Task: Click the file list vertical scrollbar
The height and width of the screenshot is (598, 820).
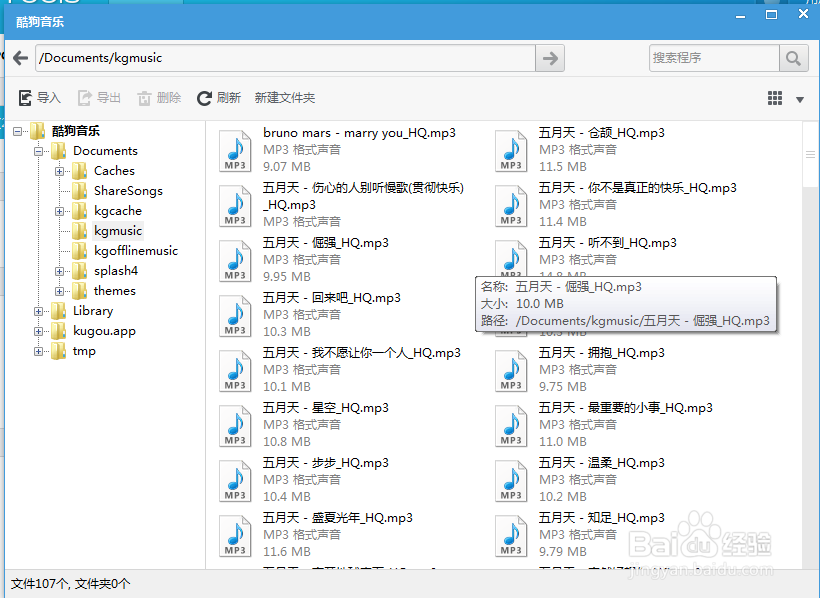Action: [x=811, y=155]
